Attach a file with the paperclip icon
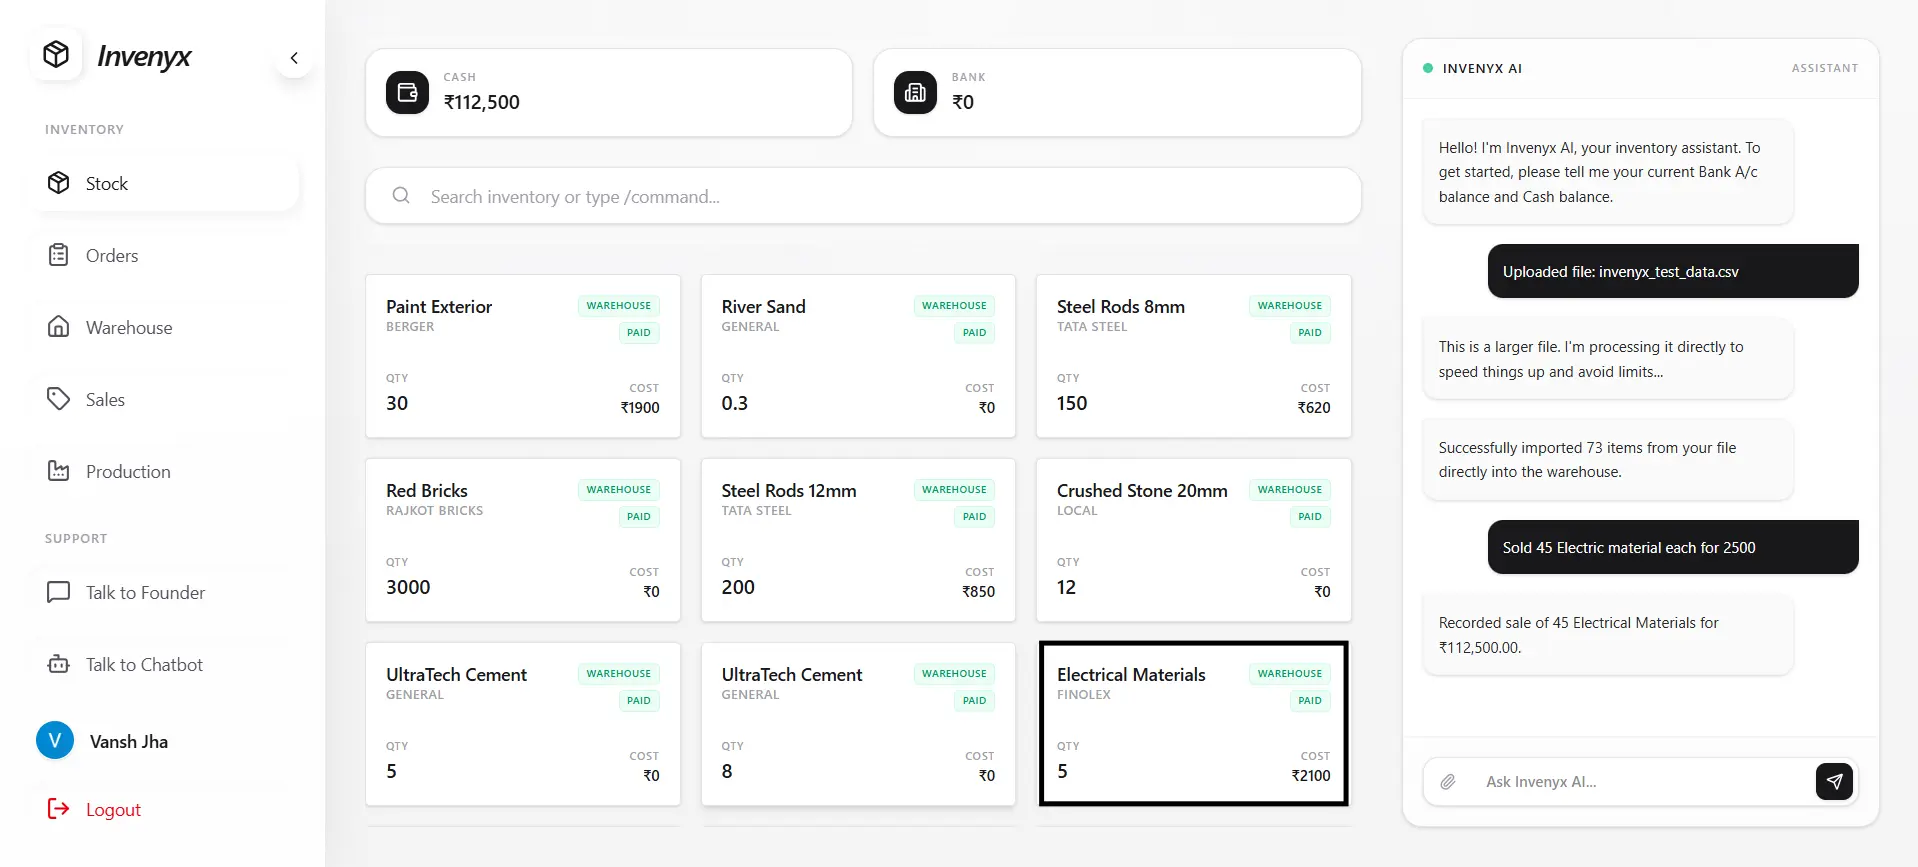1918x867 pixels. (1448, 782)
